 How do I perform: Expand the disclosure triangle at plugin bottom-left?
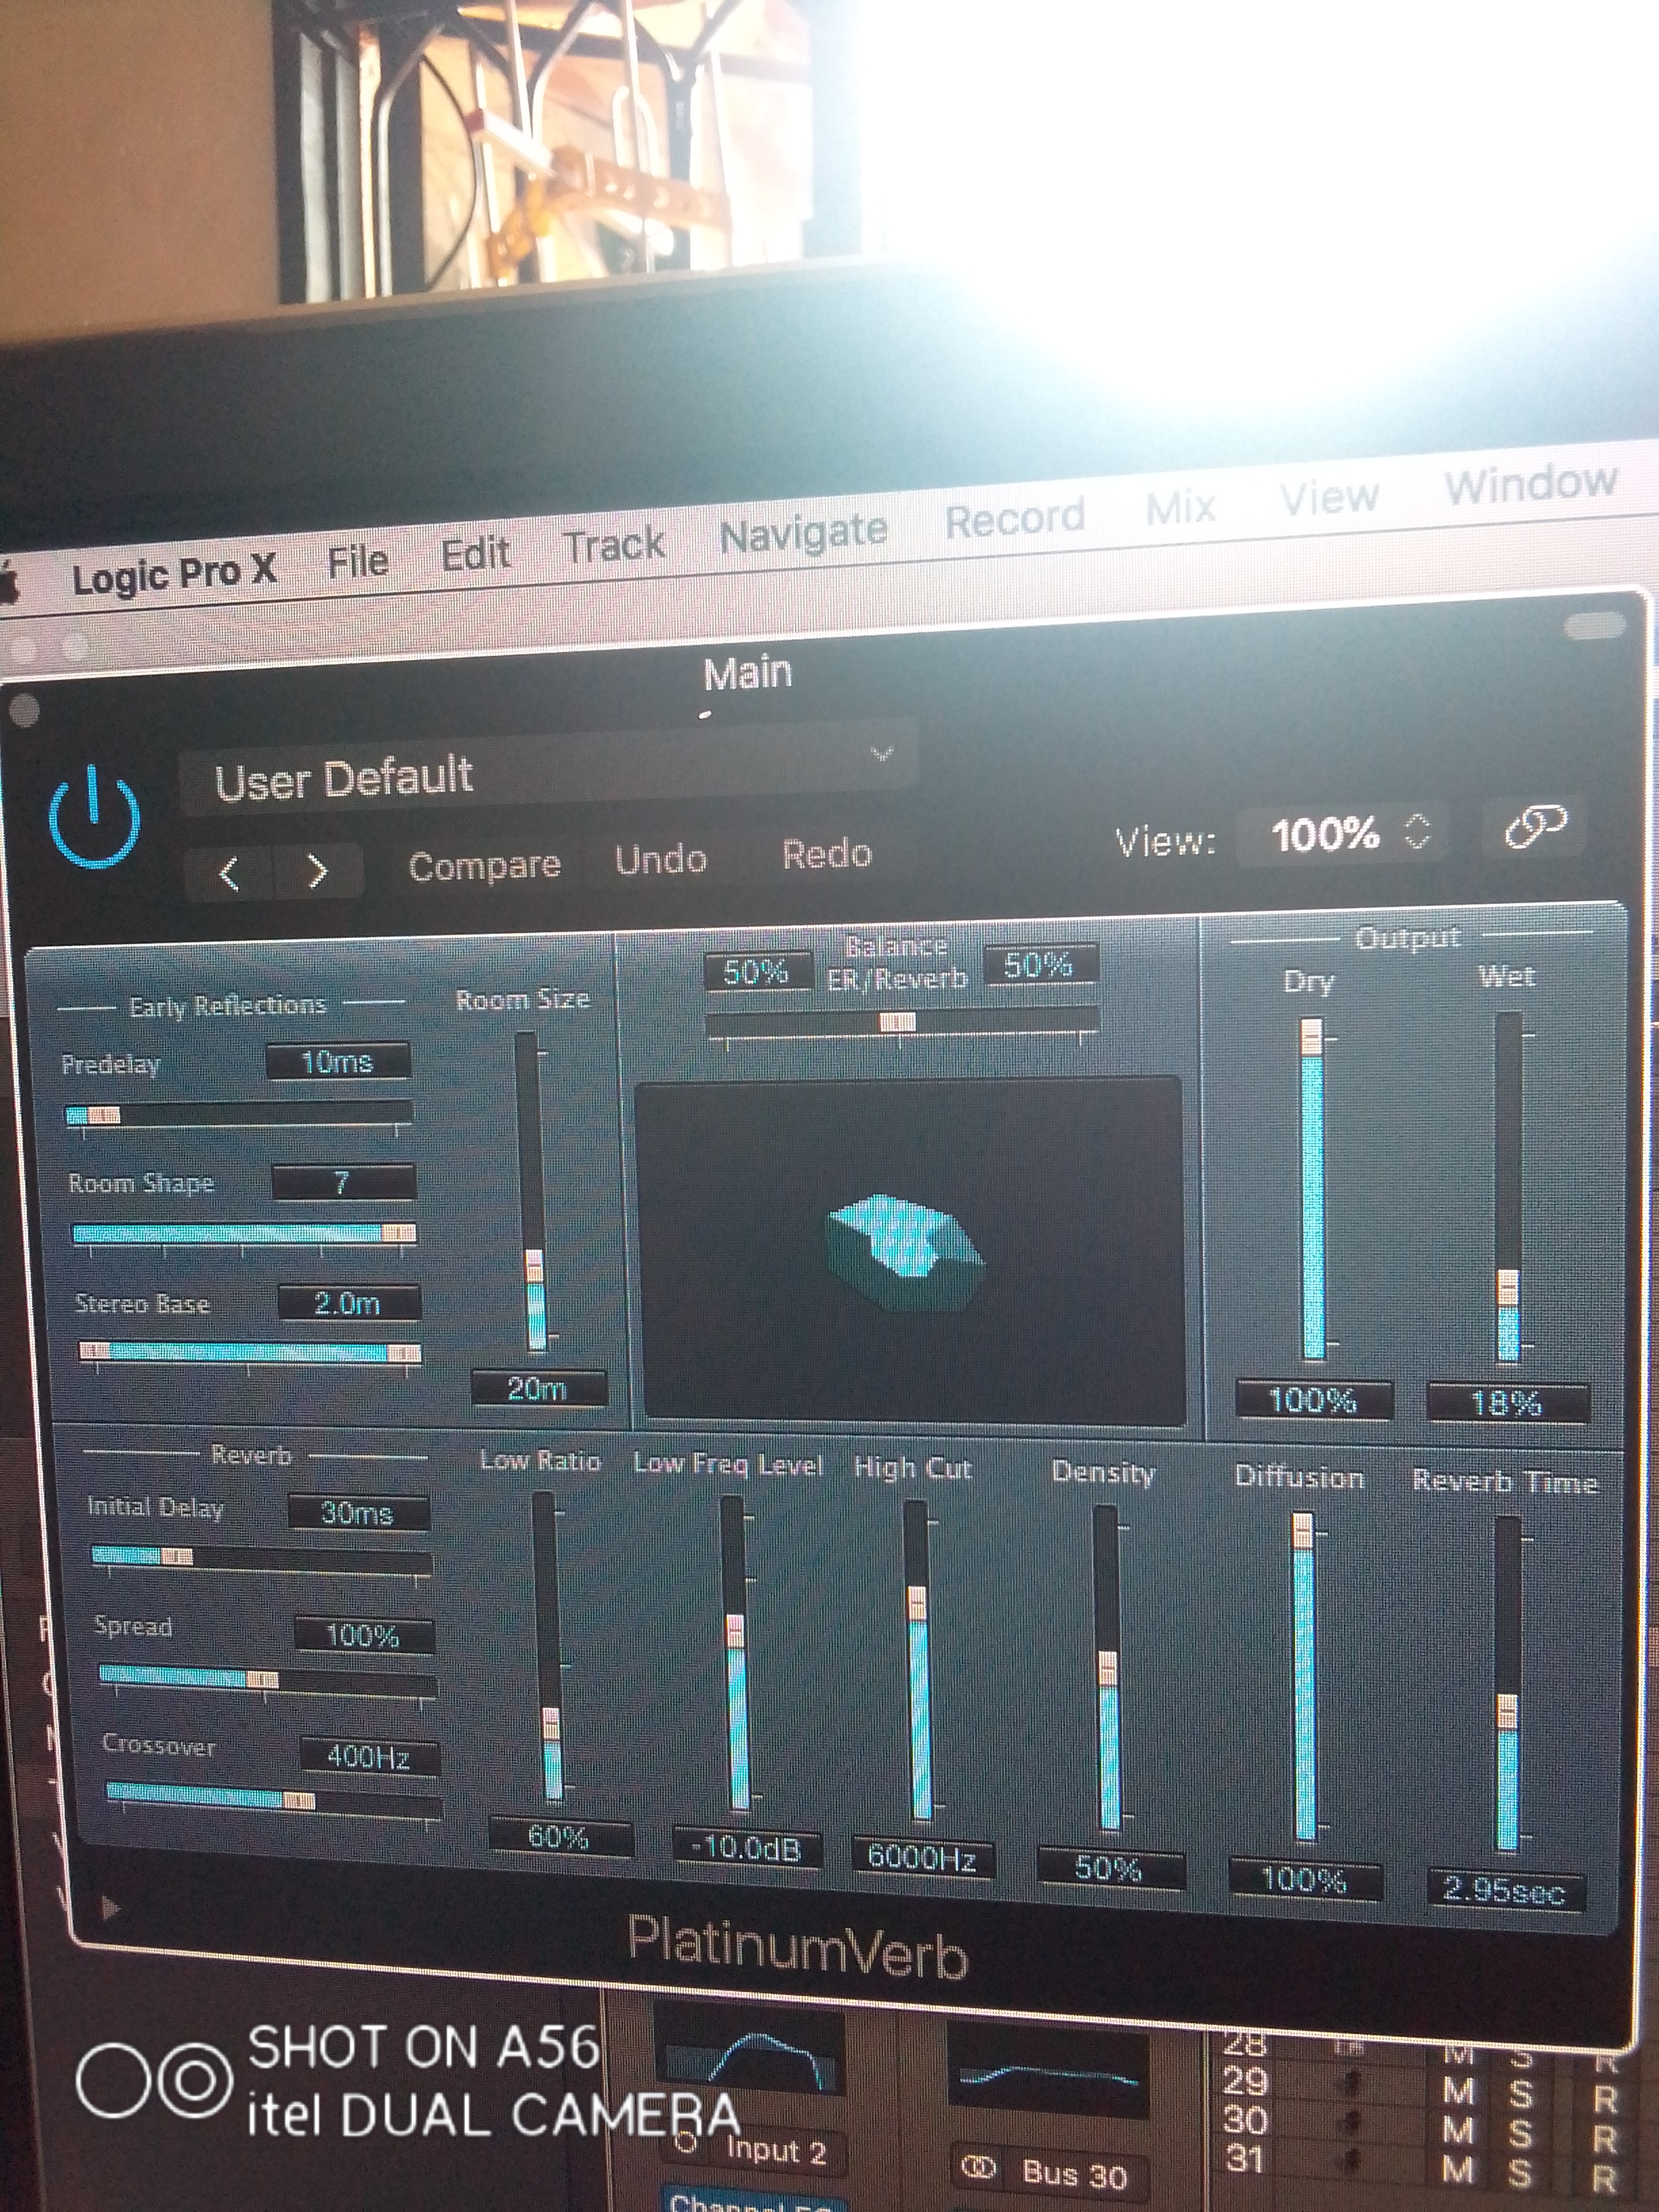pyautogui.click(x=110, y=1910)
